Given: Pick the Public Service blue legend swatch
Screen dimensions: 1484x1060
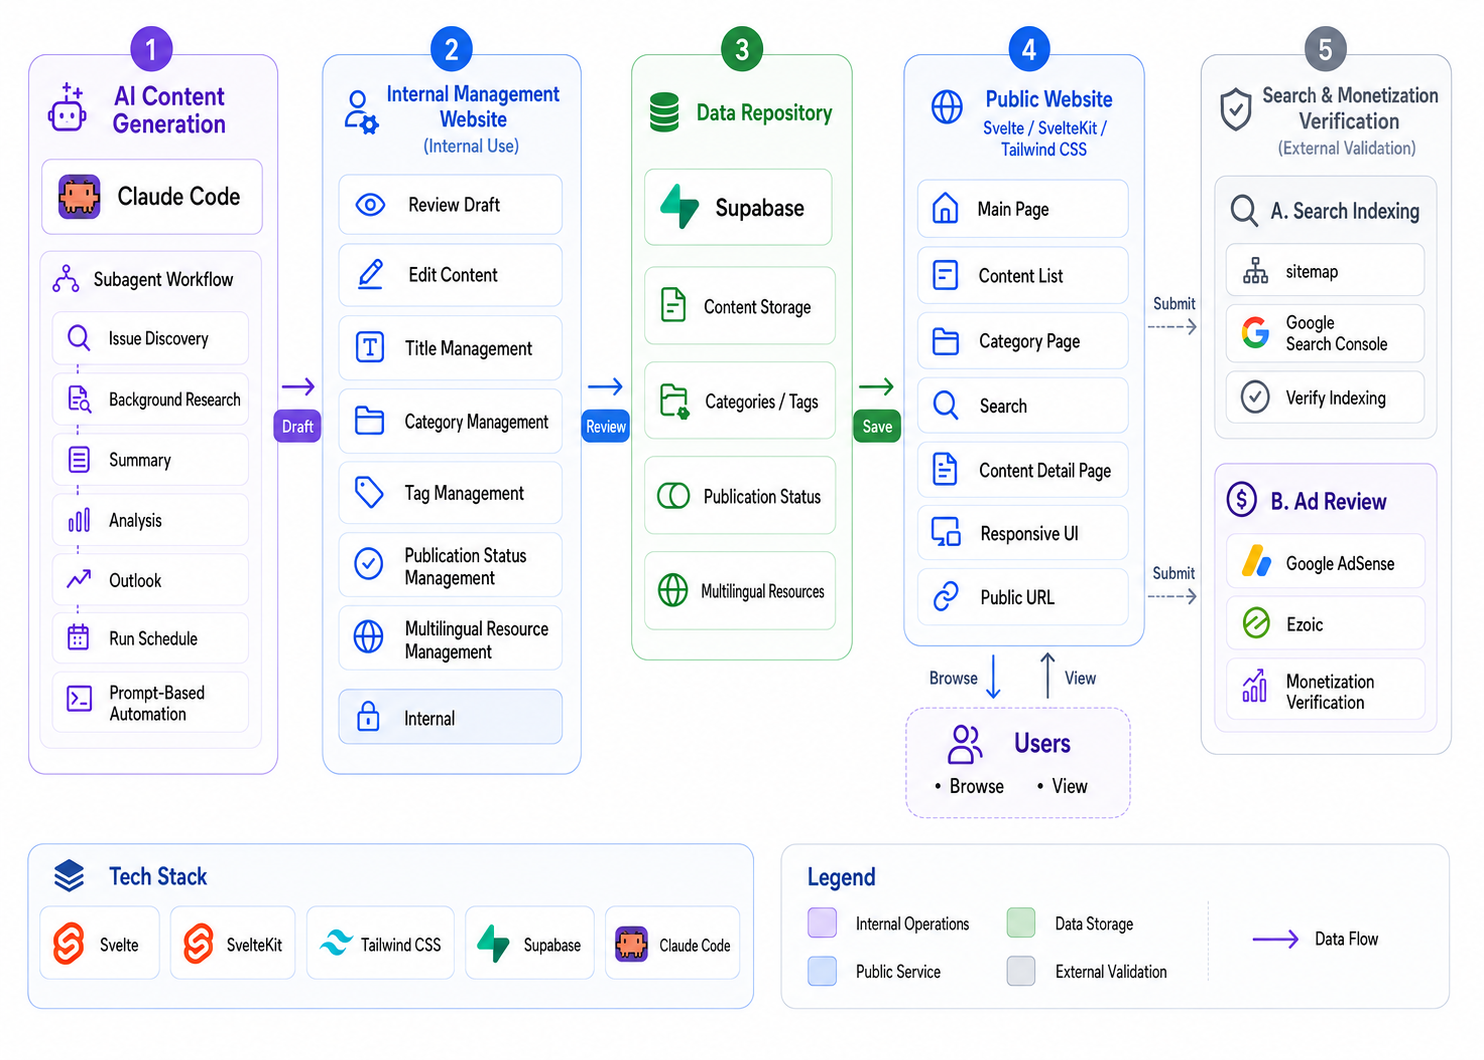Looking at the screenshot, I should pyautogui.click(x=822, y=971).
